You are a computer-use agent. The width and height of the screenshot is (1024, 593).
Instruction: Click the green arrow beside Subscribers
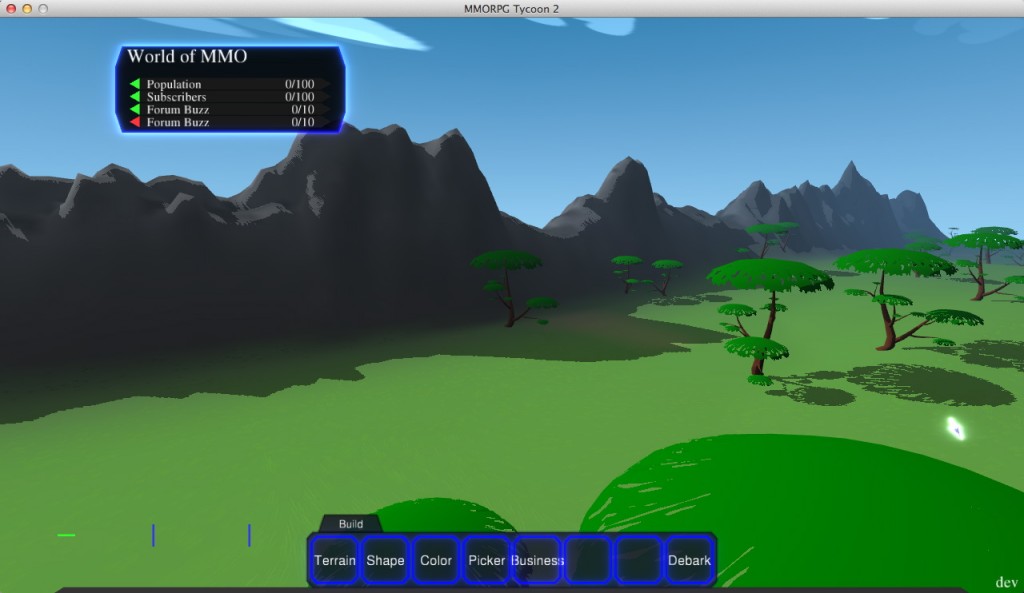coord(135,97)
